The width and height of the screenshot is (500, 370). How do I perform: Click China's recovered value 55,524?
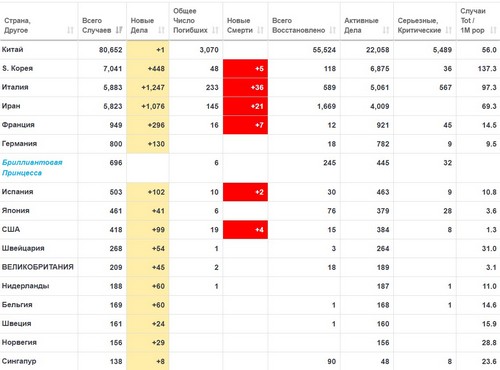[324, 50]
